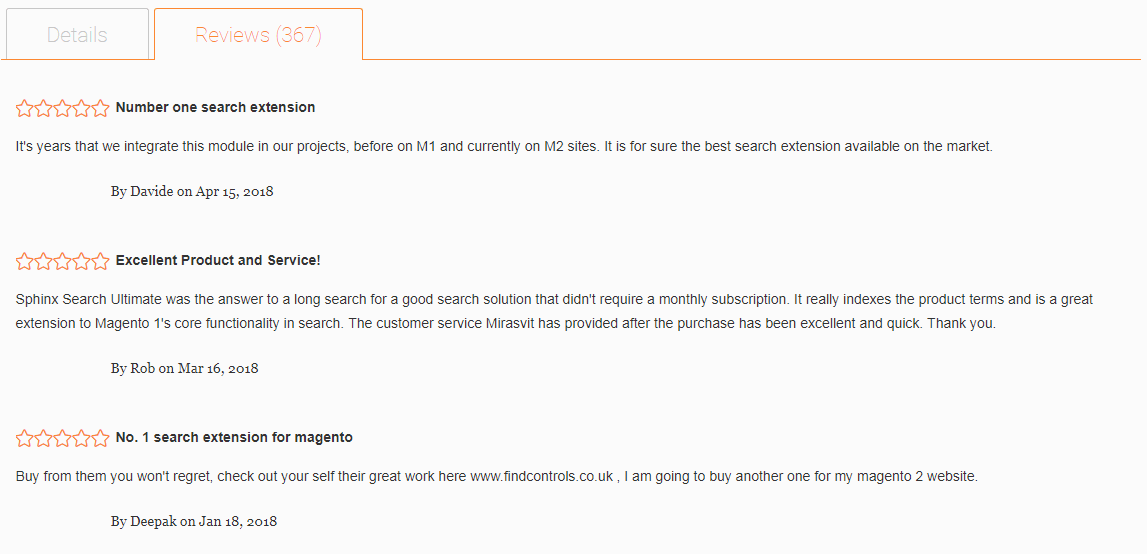Click 'By Deepak on Jan 18, 2018' byline
The height and width of the screenshot is (554, 1147).
pyautogui.click(x=194, y=521)
